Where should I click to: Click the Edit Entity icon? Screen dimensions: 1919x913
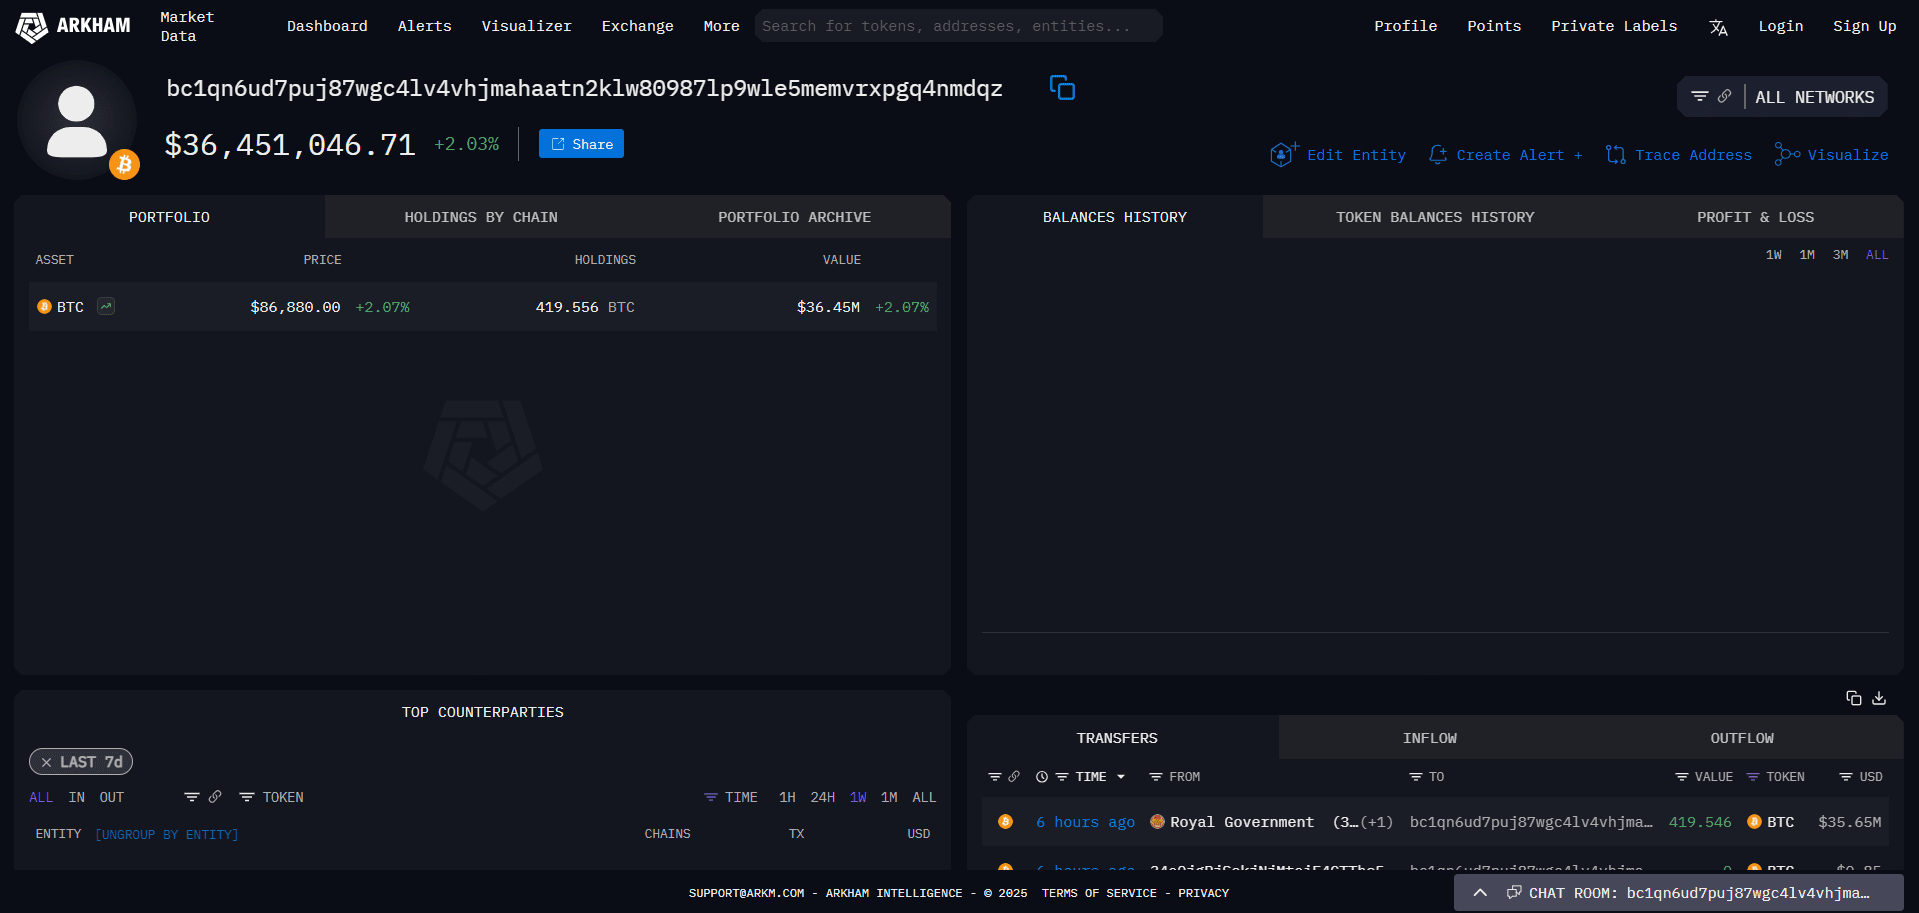(x=1283, y=154)
